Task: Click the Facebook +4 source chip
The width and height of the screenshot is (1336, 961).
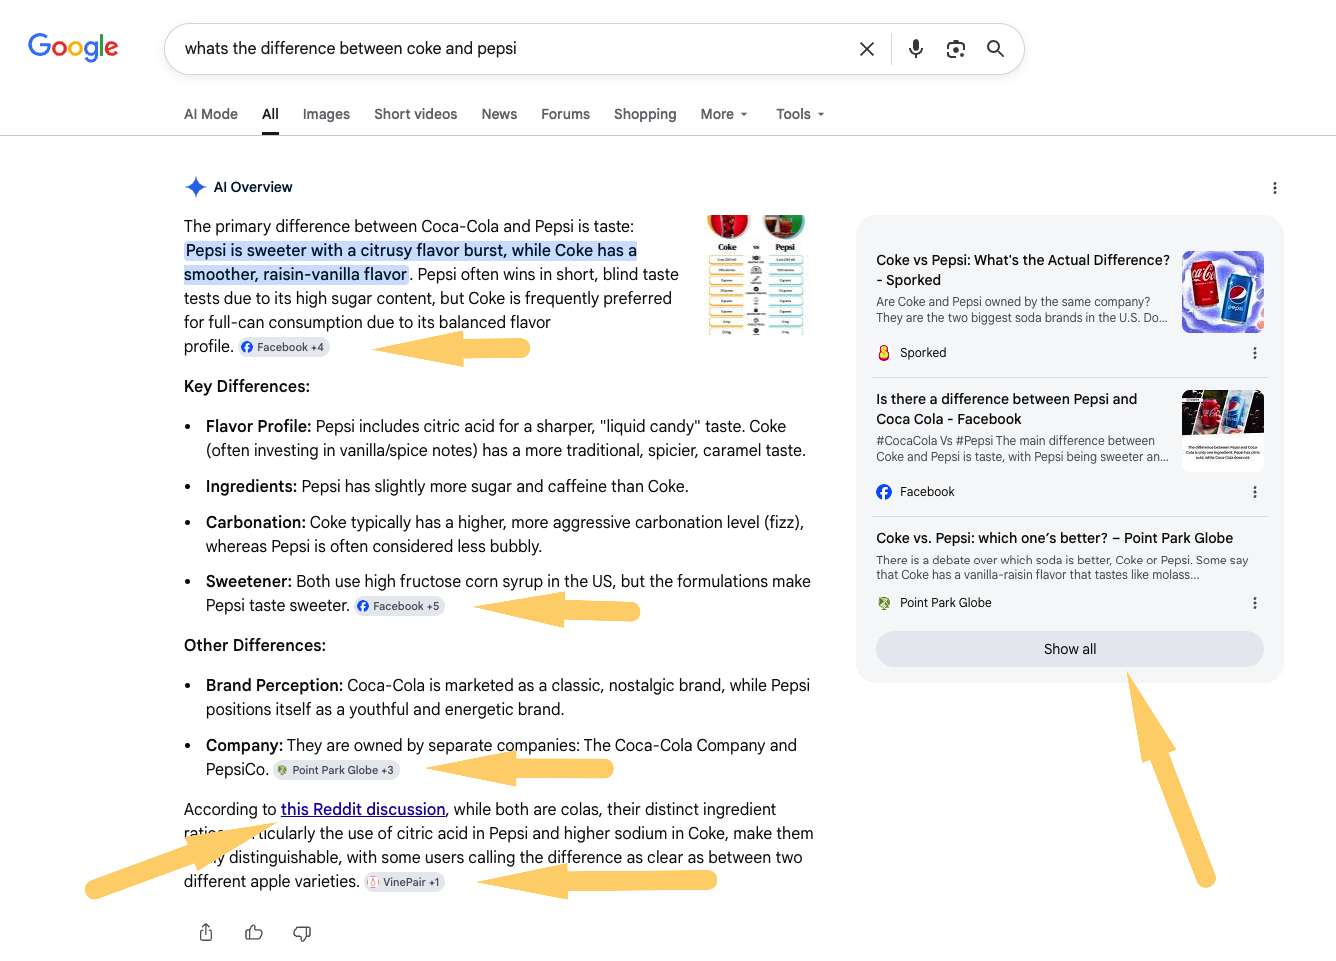Action: 284,347
